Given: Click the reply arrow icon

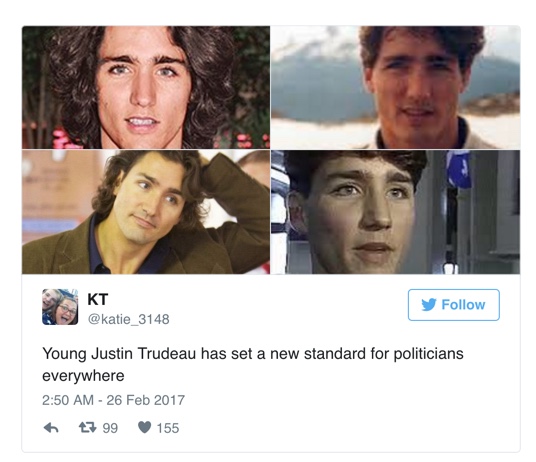Looking at the screenshot, I should [51, 427].
